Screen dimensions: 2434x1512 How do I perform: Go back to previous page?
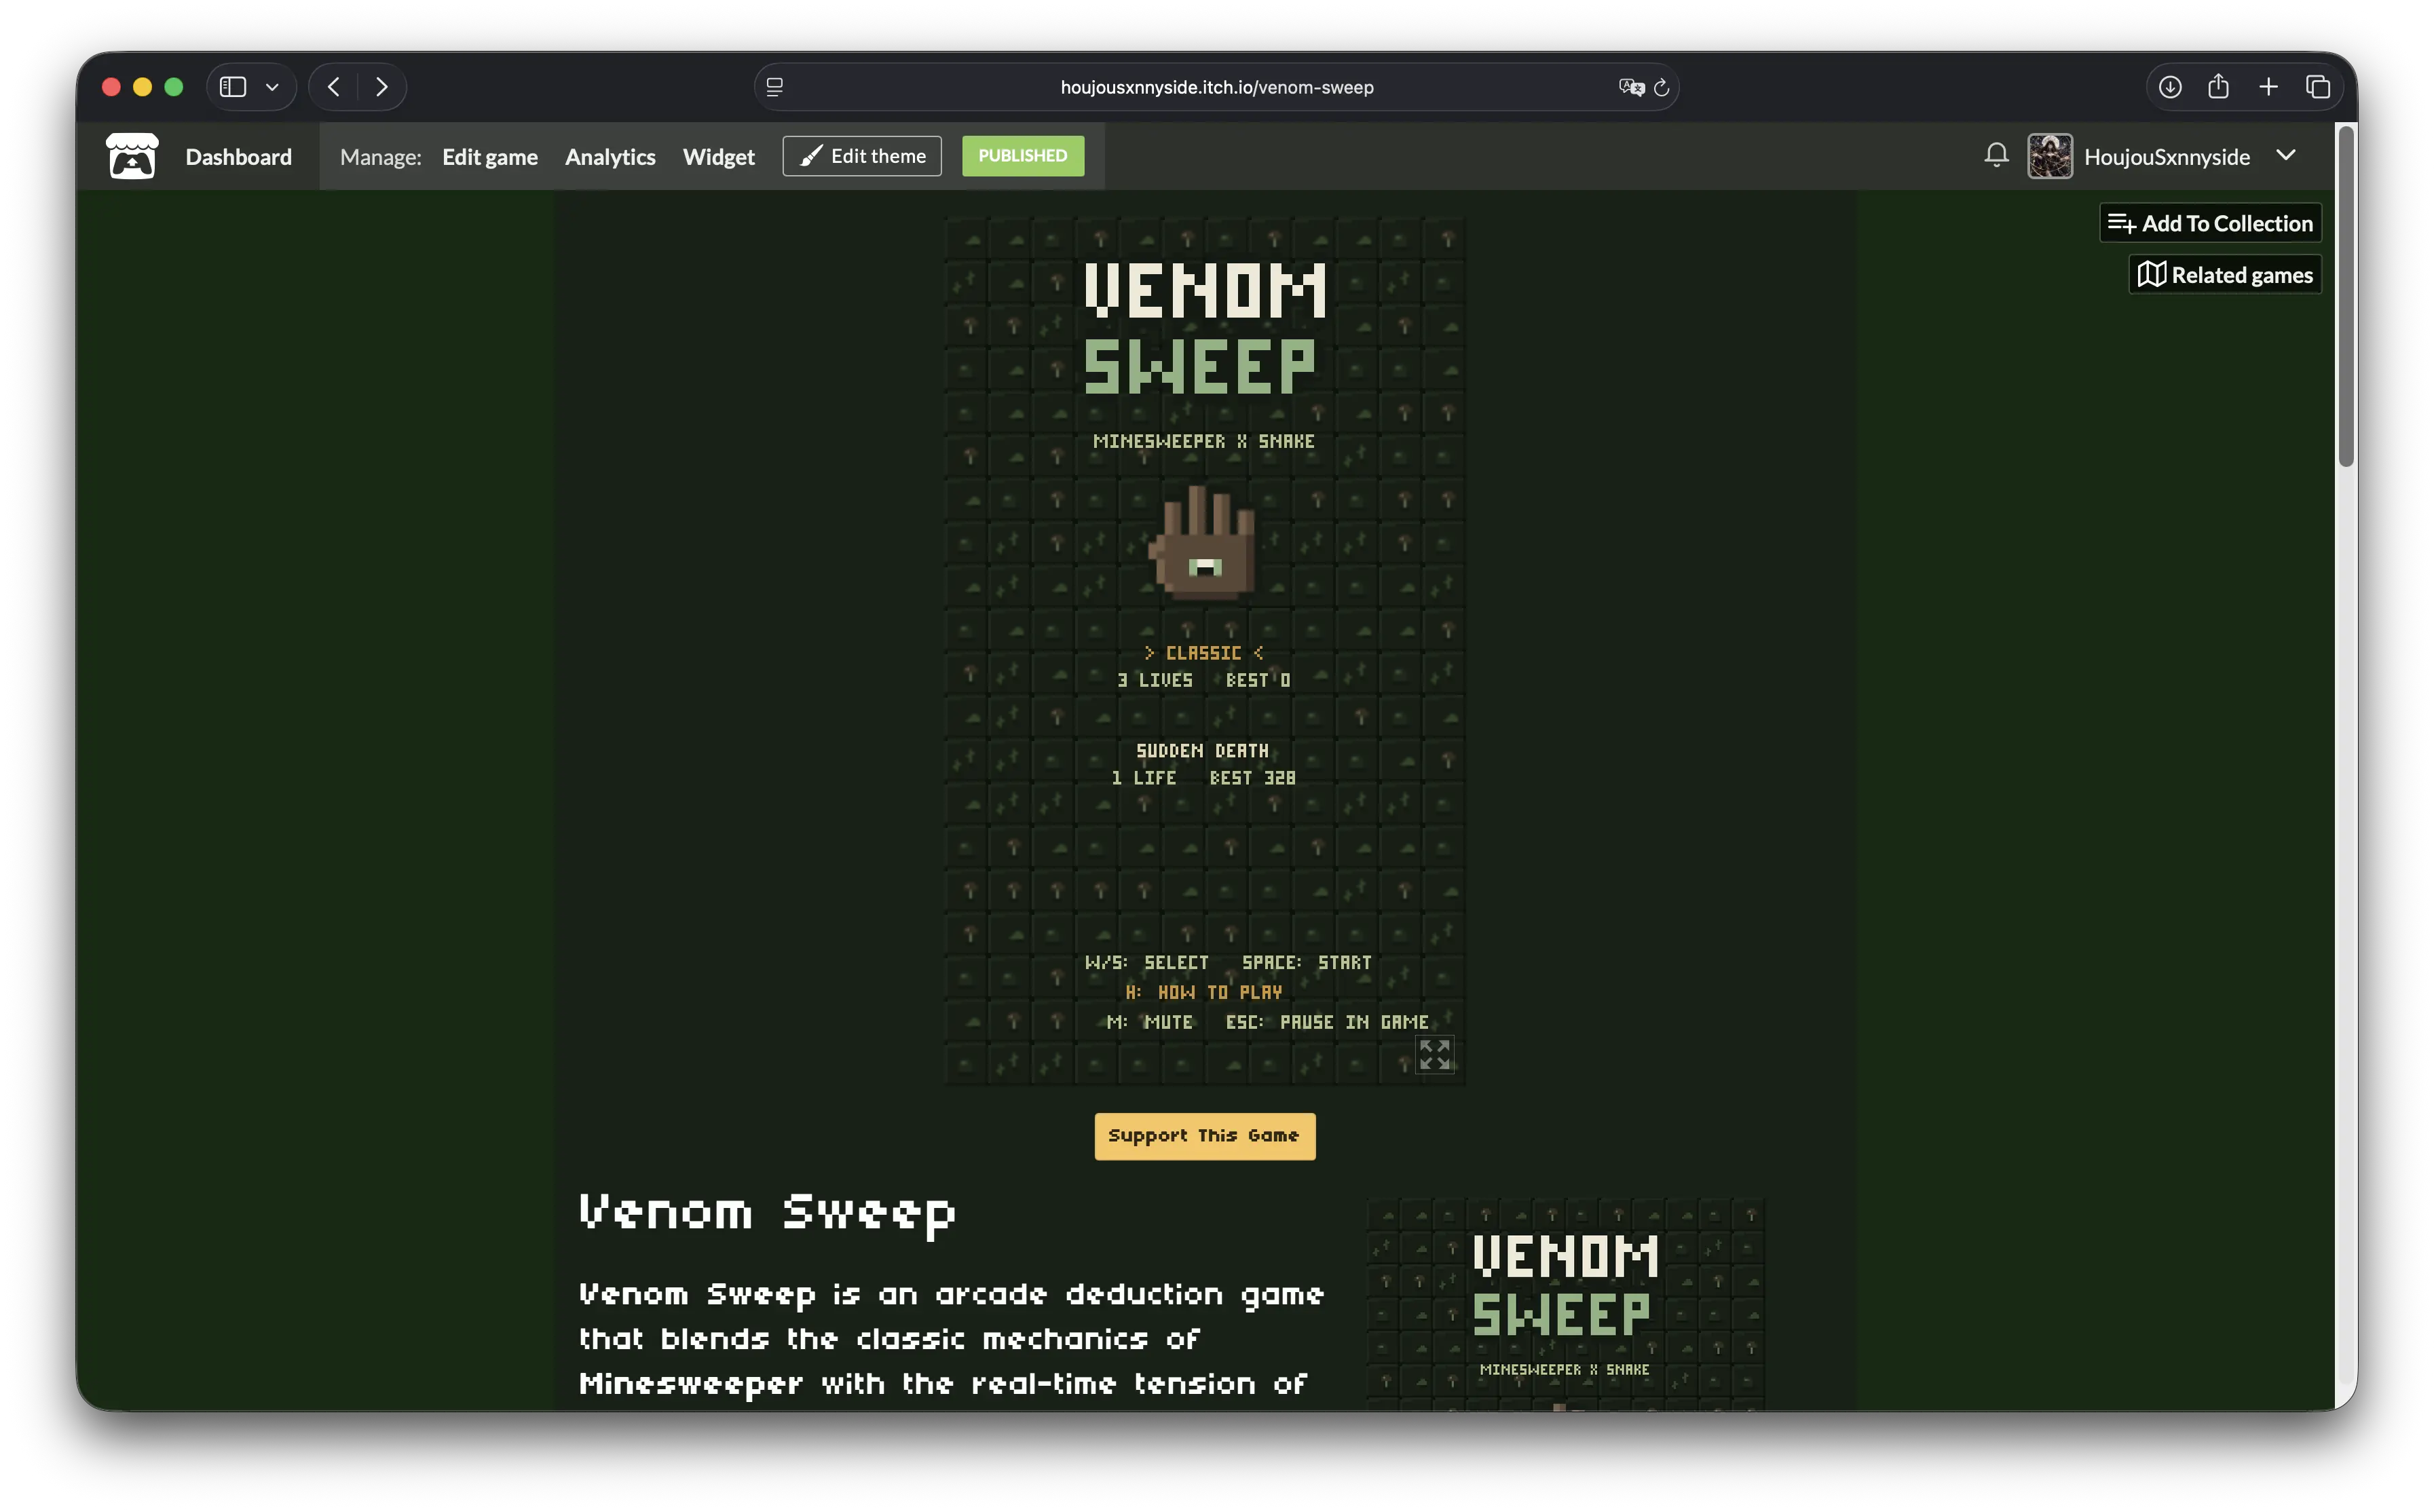click(x=334, y=87)
